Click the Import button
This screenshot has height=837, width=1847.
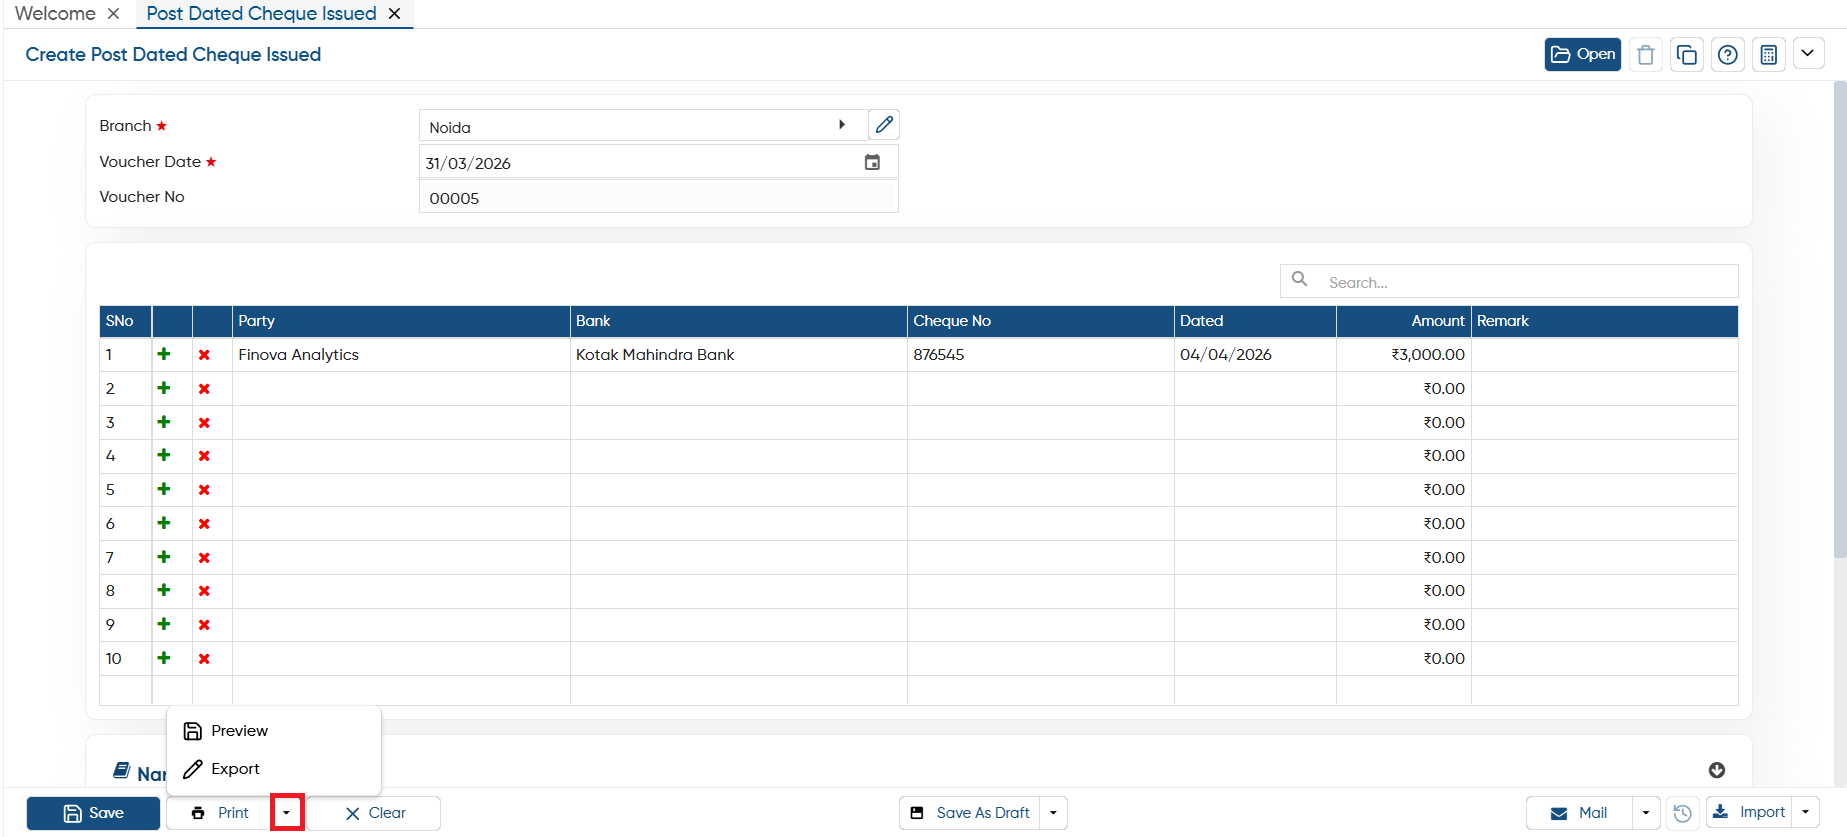tap(1750, 812)
